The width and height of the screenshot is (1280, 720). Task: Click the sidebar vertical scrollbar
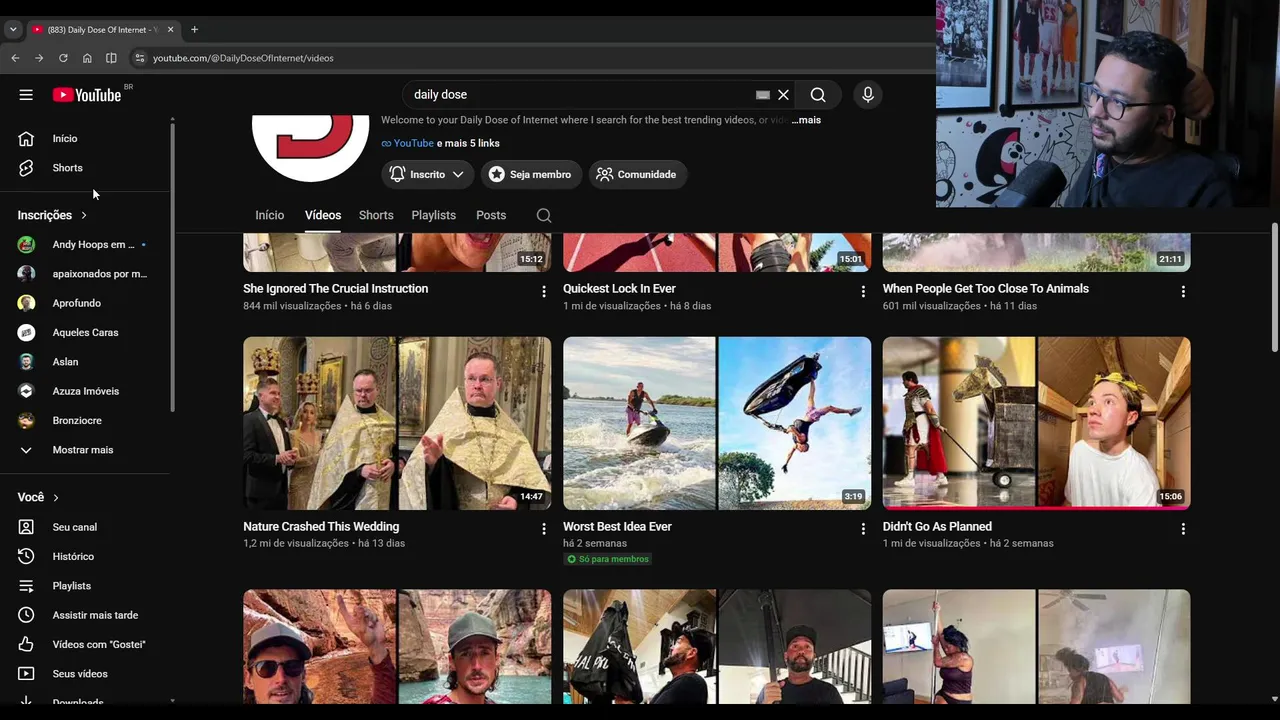coord(172,267)
